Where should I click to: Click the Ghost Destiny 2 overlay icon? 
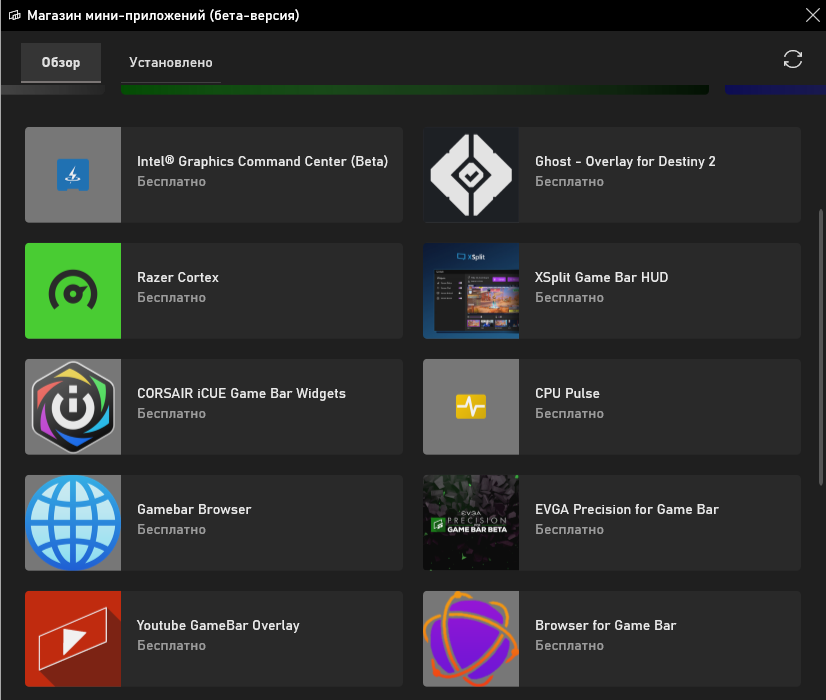[471, 175]
